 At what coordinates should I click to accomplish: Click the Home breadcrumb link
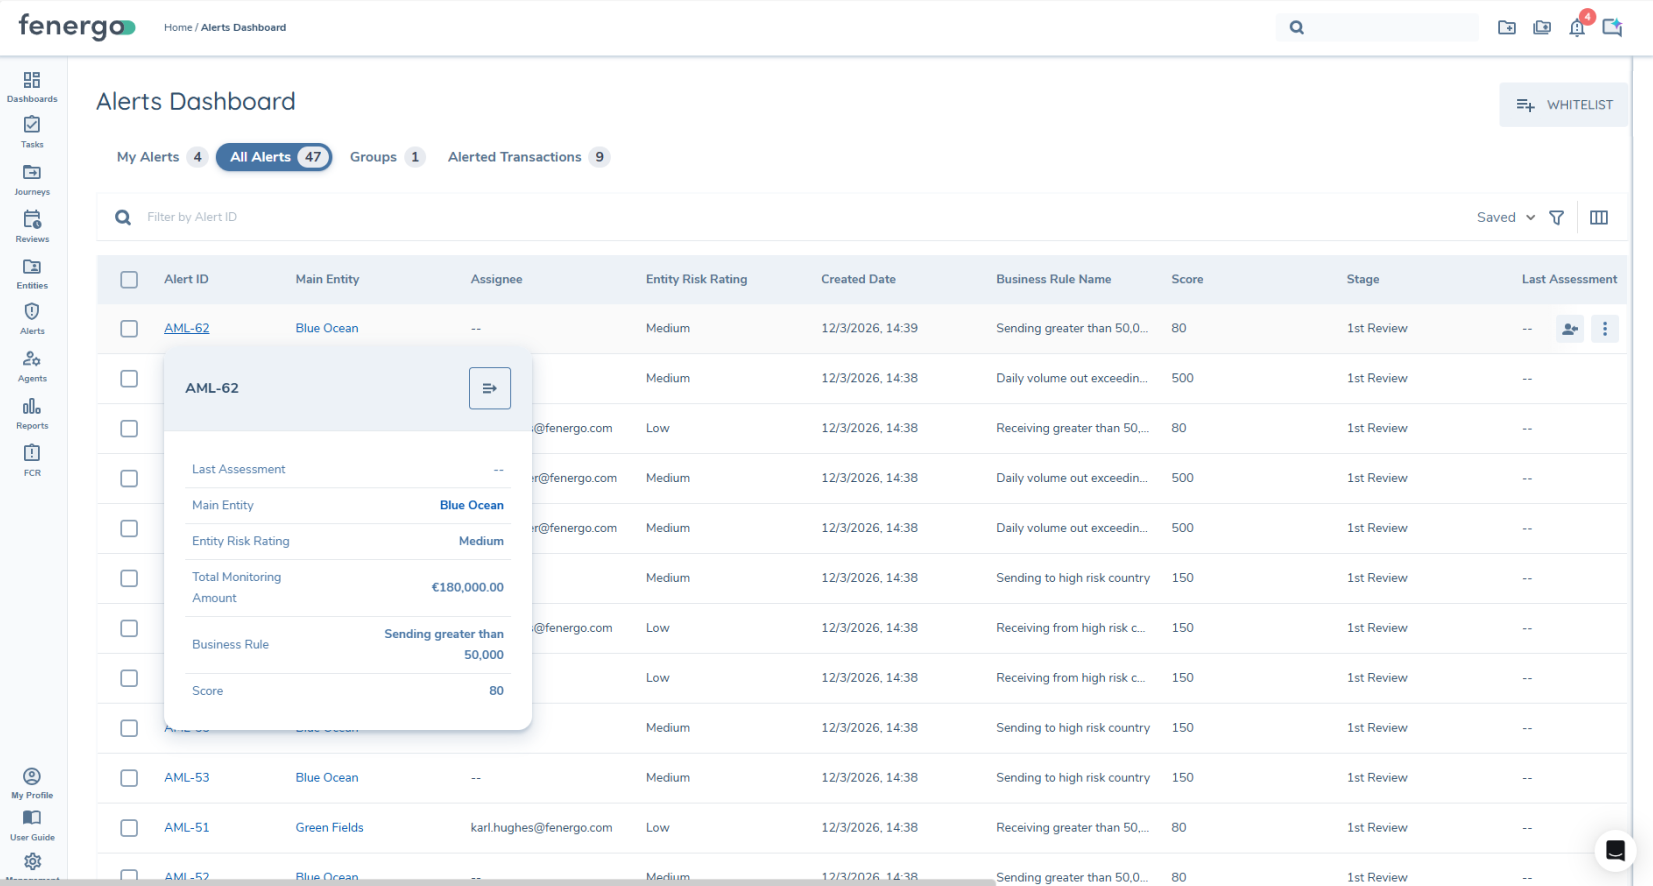tap(178, 27)
